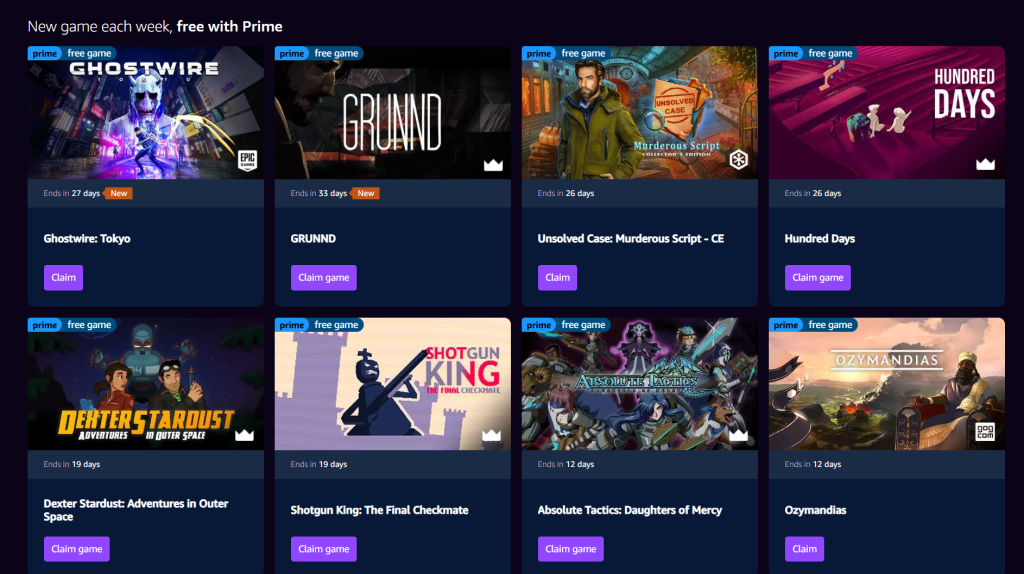This screenshot has width=1024, height=574.
Task: Claim the Ozymandias game
Action: pyautogui.click(x=805, y=549)
